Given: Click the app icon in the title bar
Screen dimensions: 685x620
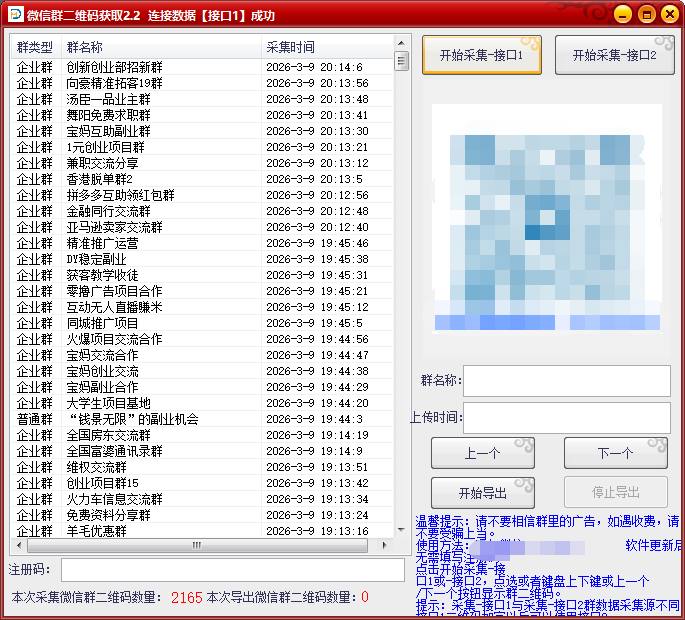Looking at the screenshot, I should (x=14, y=15).
